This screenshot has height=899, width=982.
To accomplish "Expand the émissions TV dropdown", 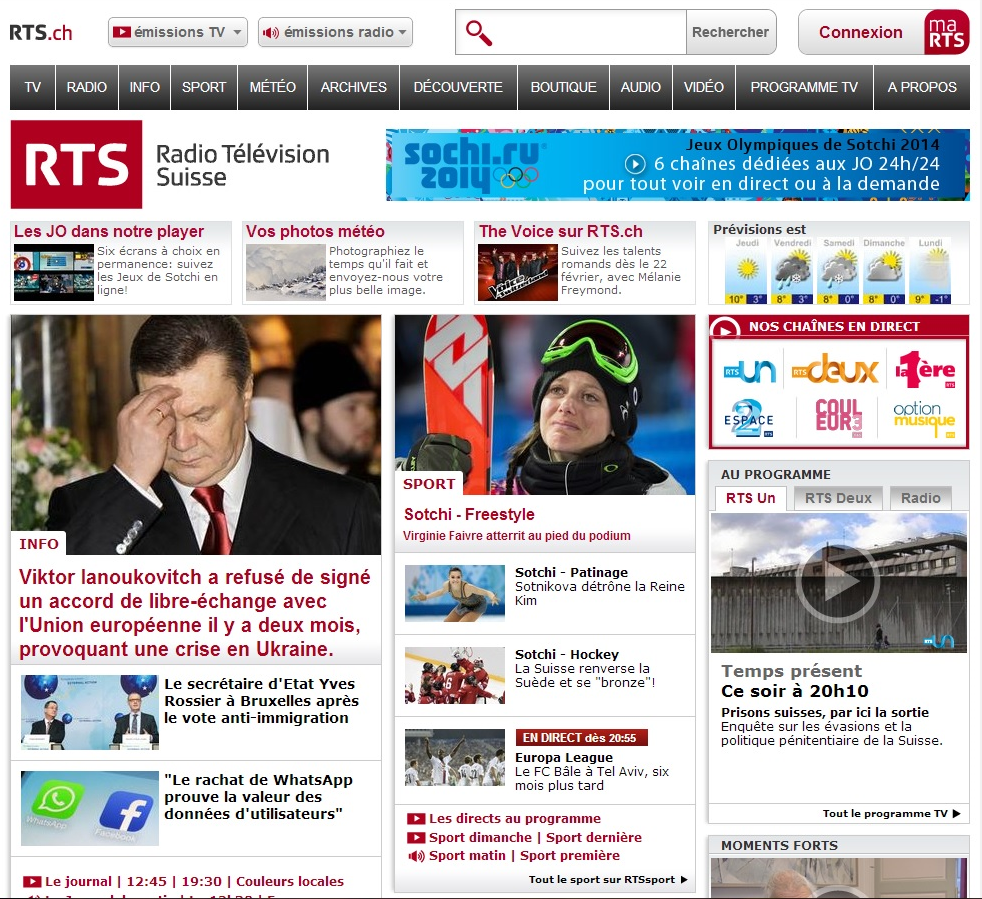I will [177, 32].
